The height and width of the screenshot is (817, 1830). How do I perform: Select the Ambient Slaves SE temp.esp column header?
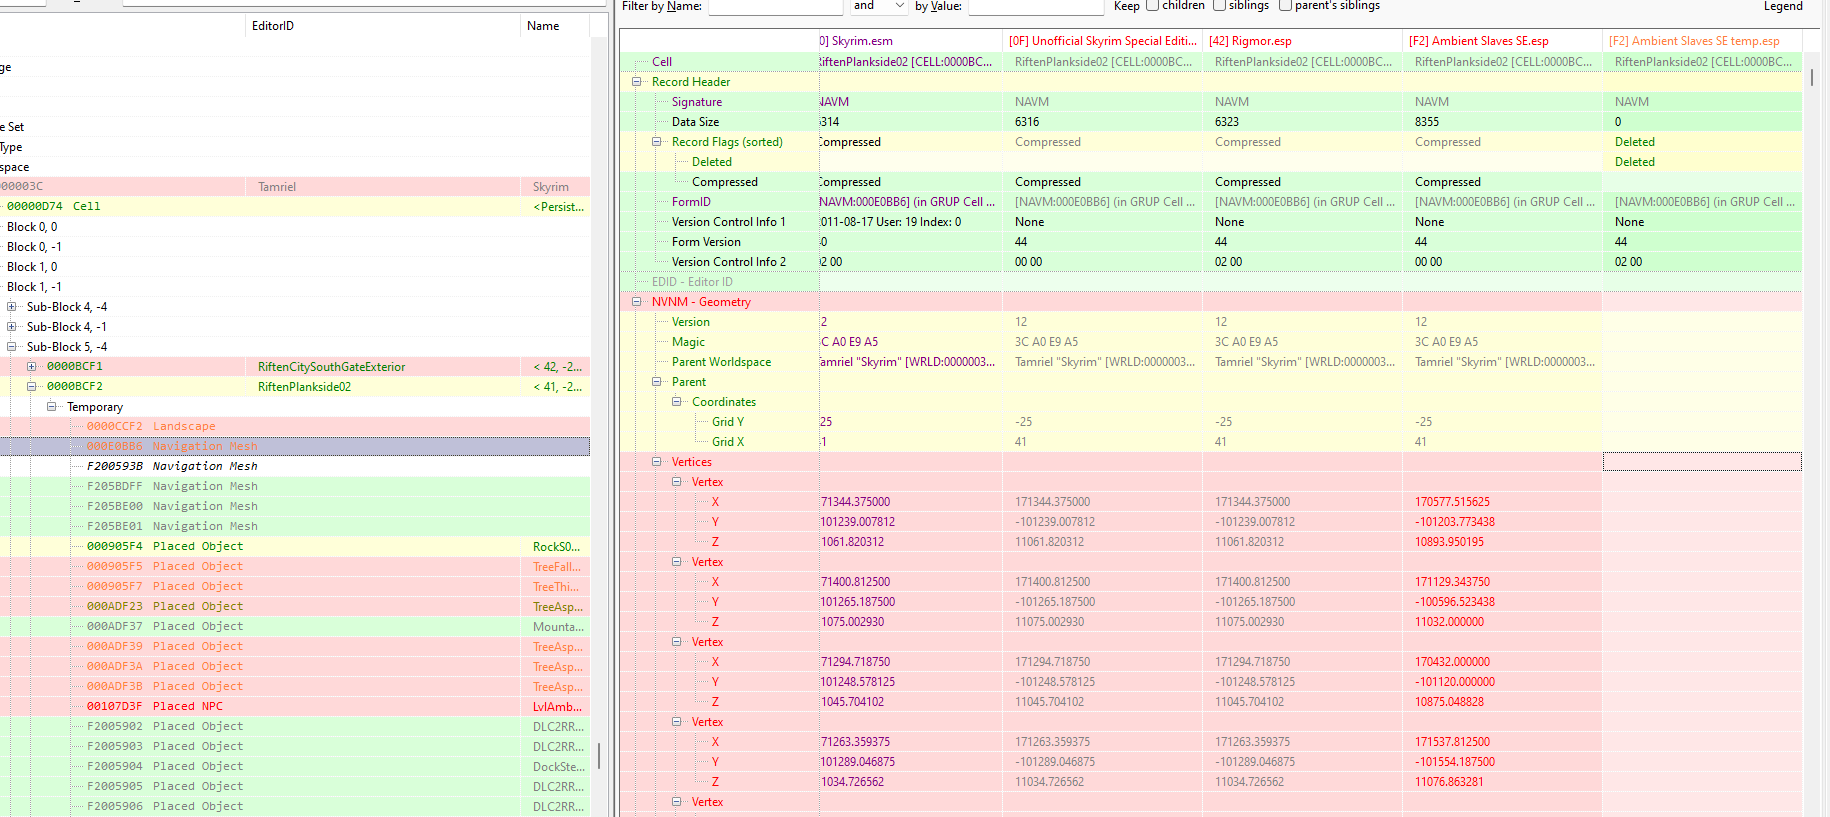(1702, 41)
